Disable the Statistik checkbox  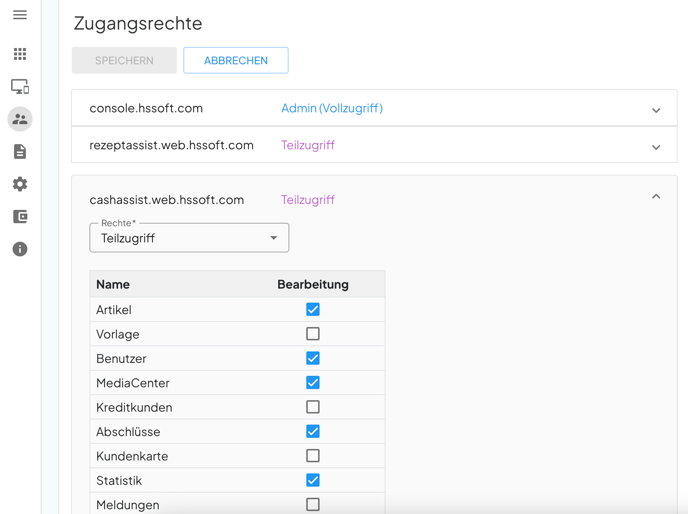313,480
